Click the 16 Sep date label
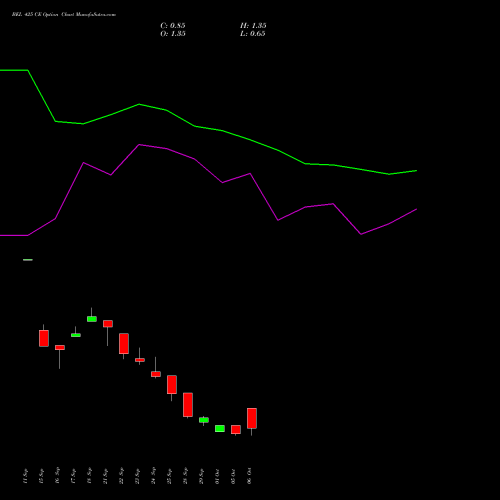Screen dimensions: 500x500 pyautogui.click(x=57, y=476)
